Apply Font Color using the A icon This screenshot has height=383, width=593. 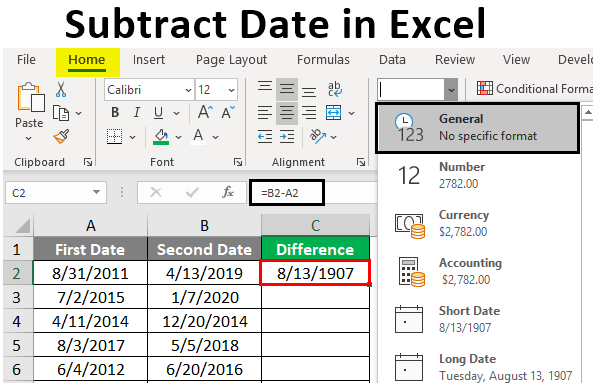pyautogui.click(x=198, y=136)
